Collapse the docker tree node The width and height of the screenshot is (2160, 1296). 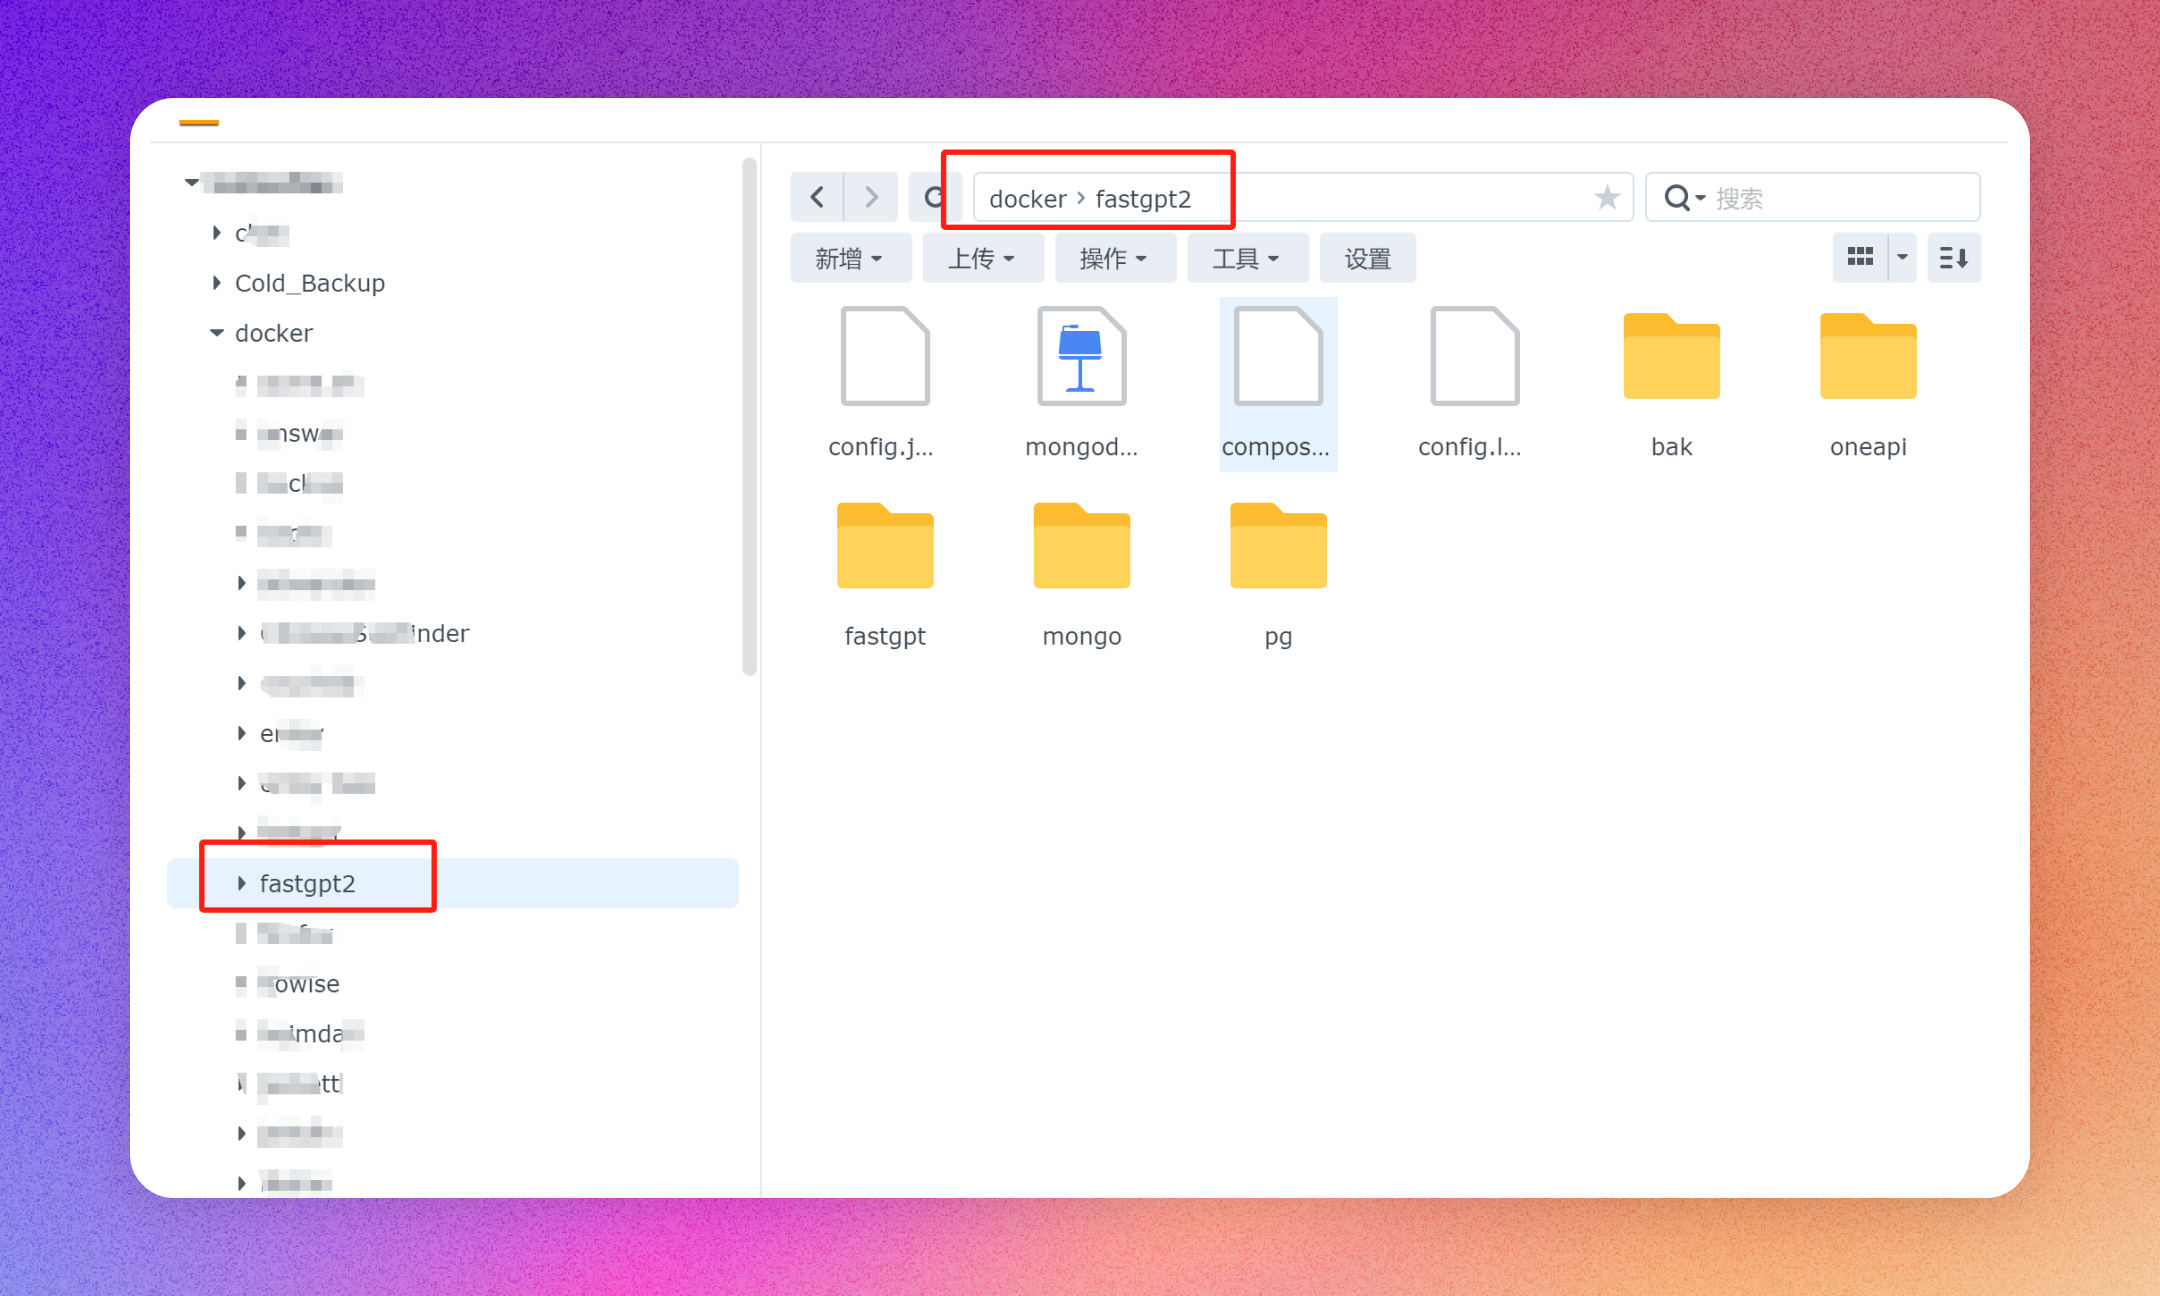click(216, 333)
